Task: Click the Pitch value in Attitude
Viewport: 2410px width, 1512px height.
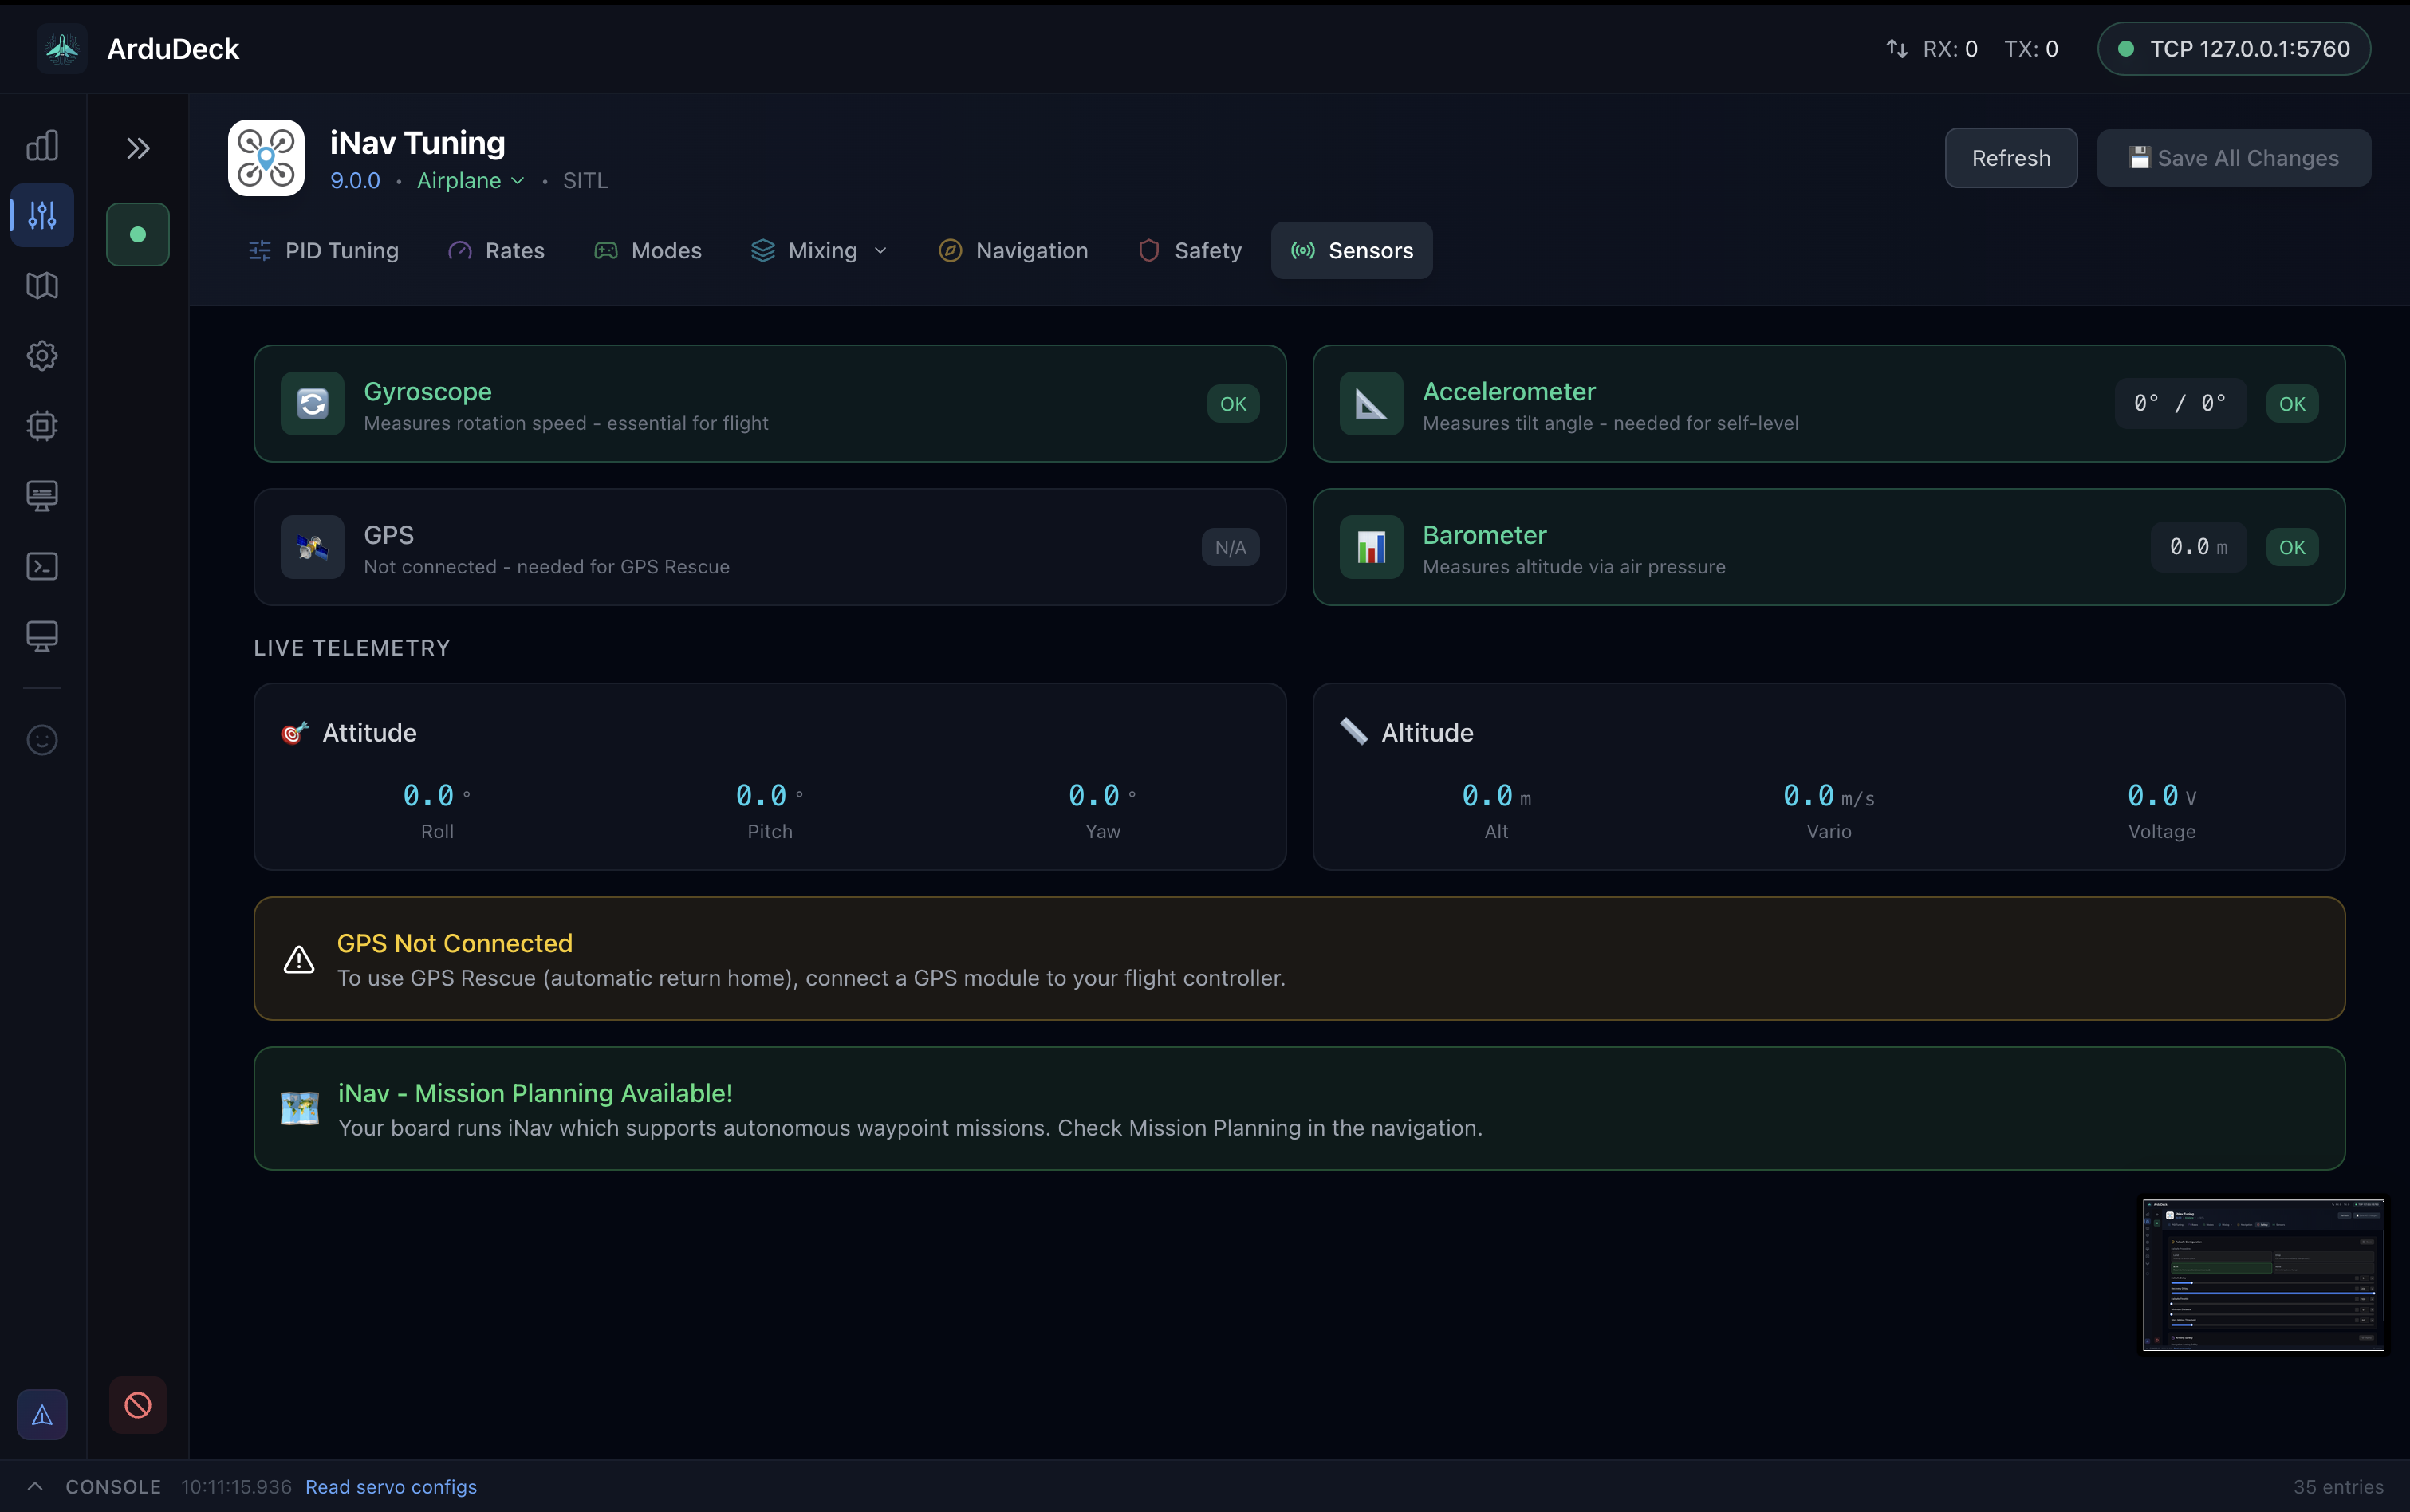Action: [770, 796]
